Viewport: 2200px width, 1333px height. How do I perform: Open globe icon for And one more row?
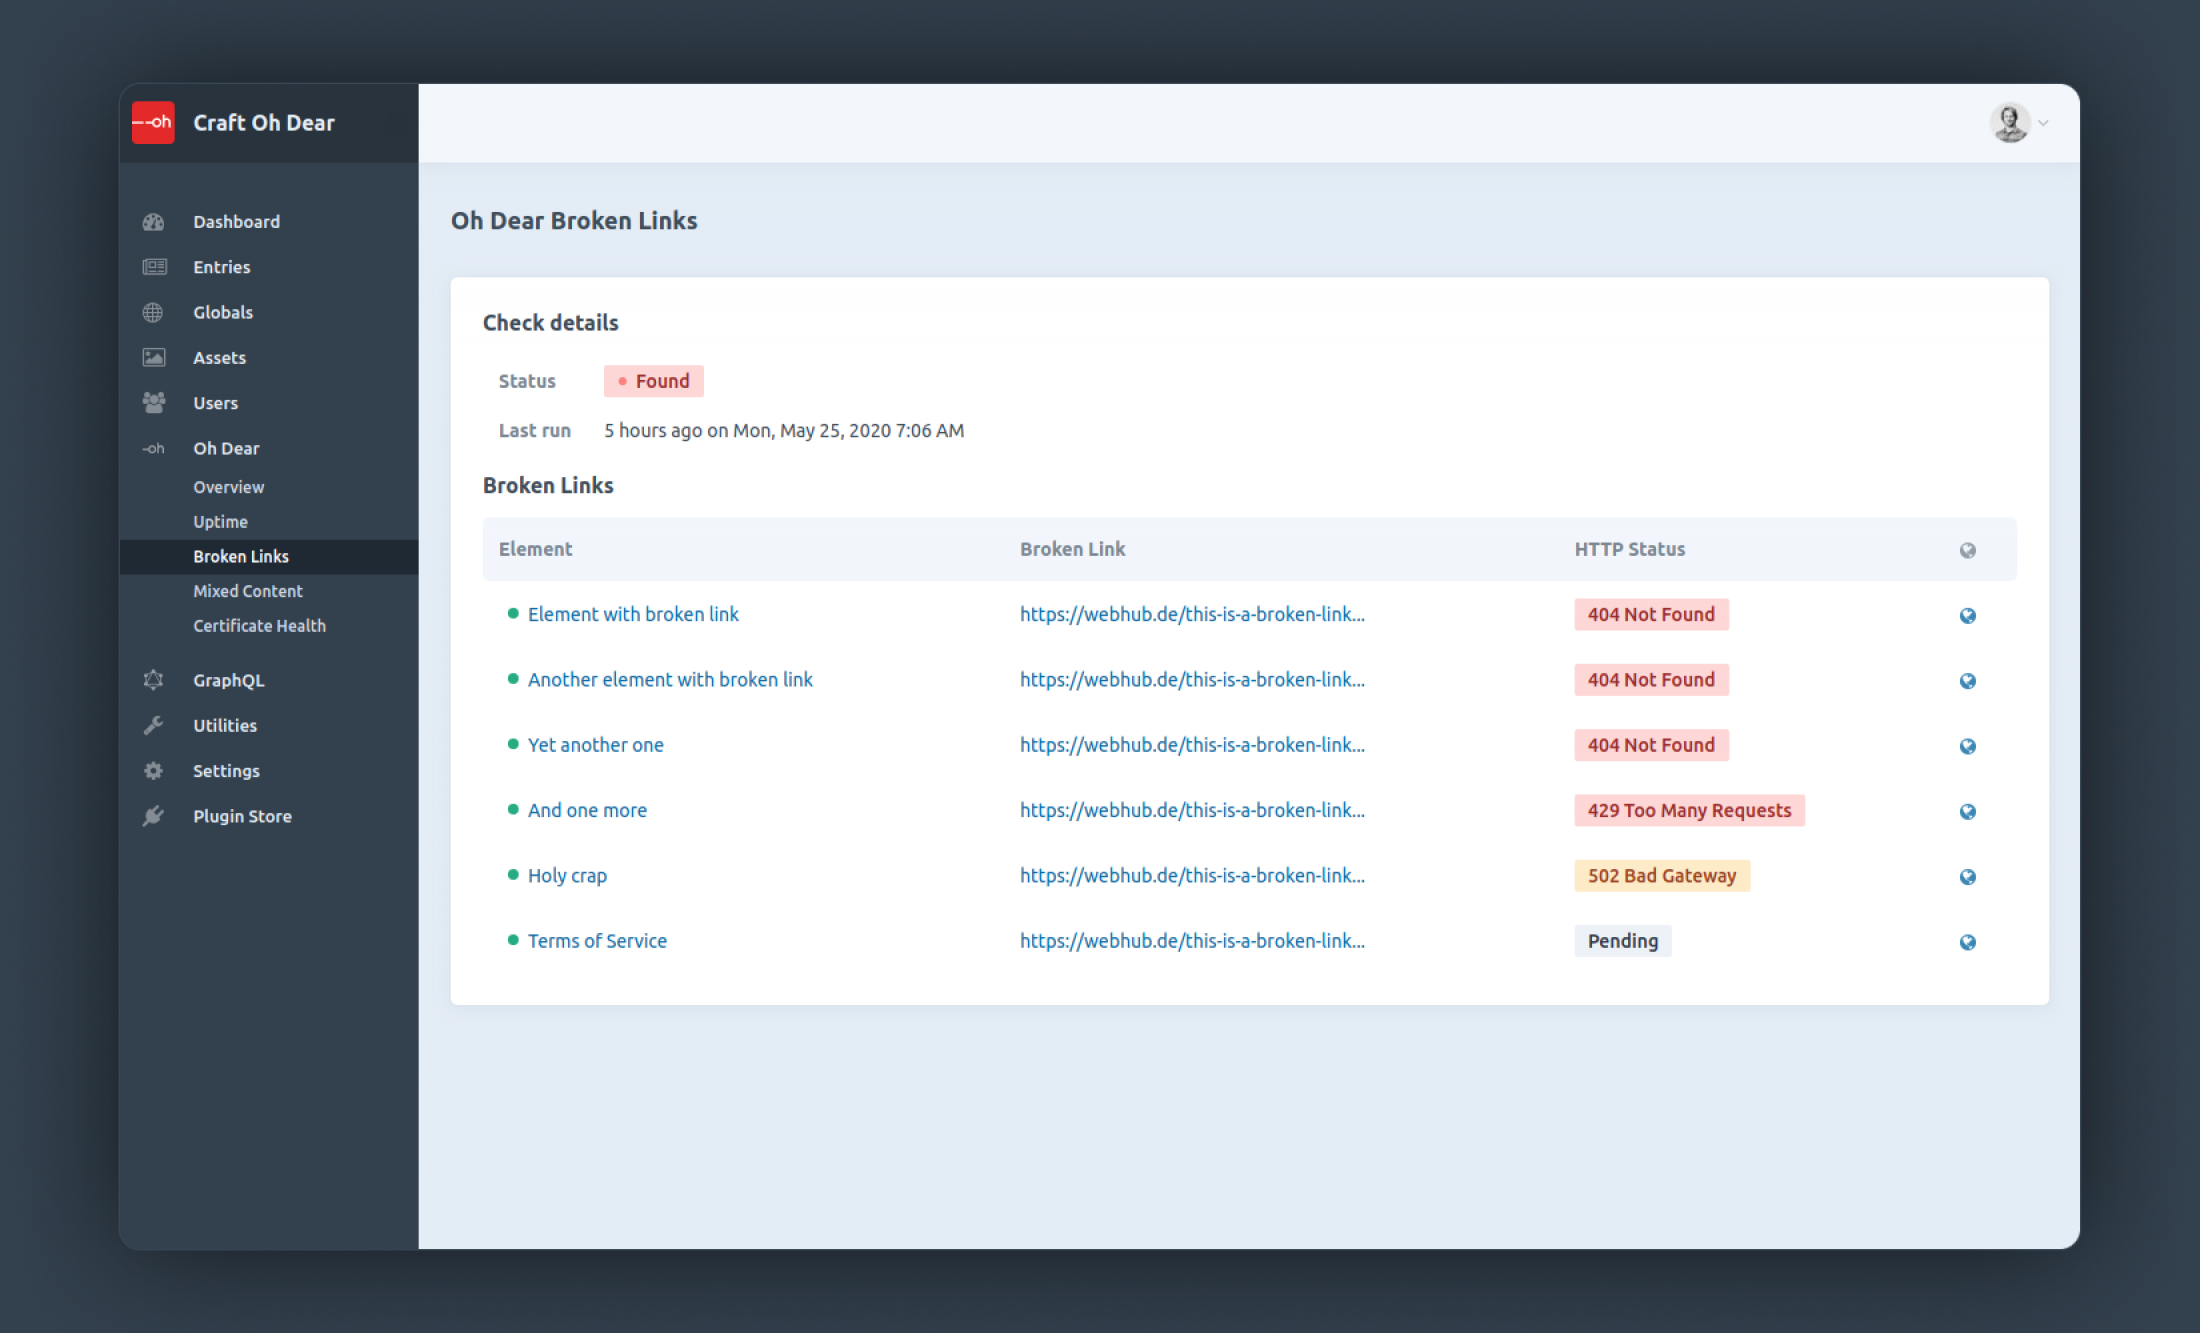tap(1967, 811)
